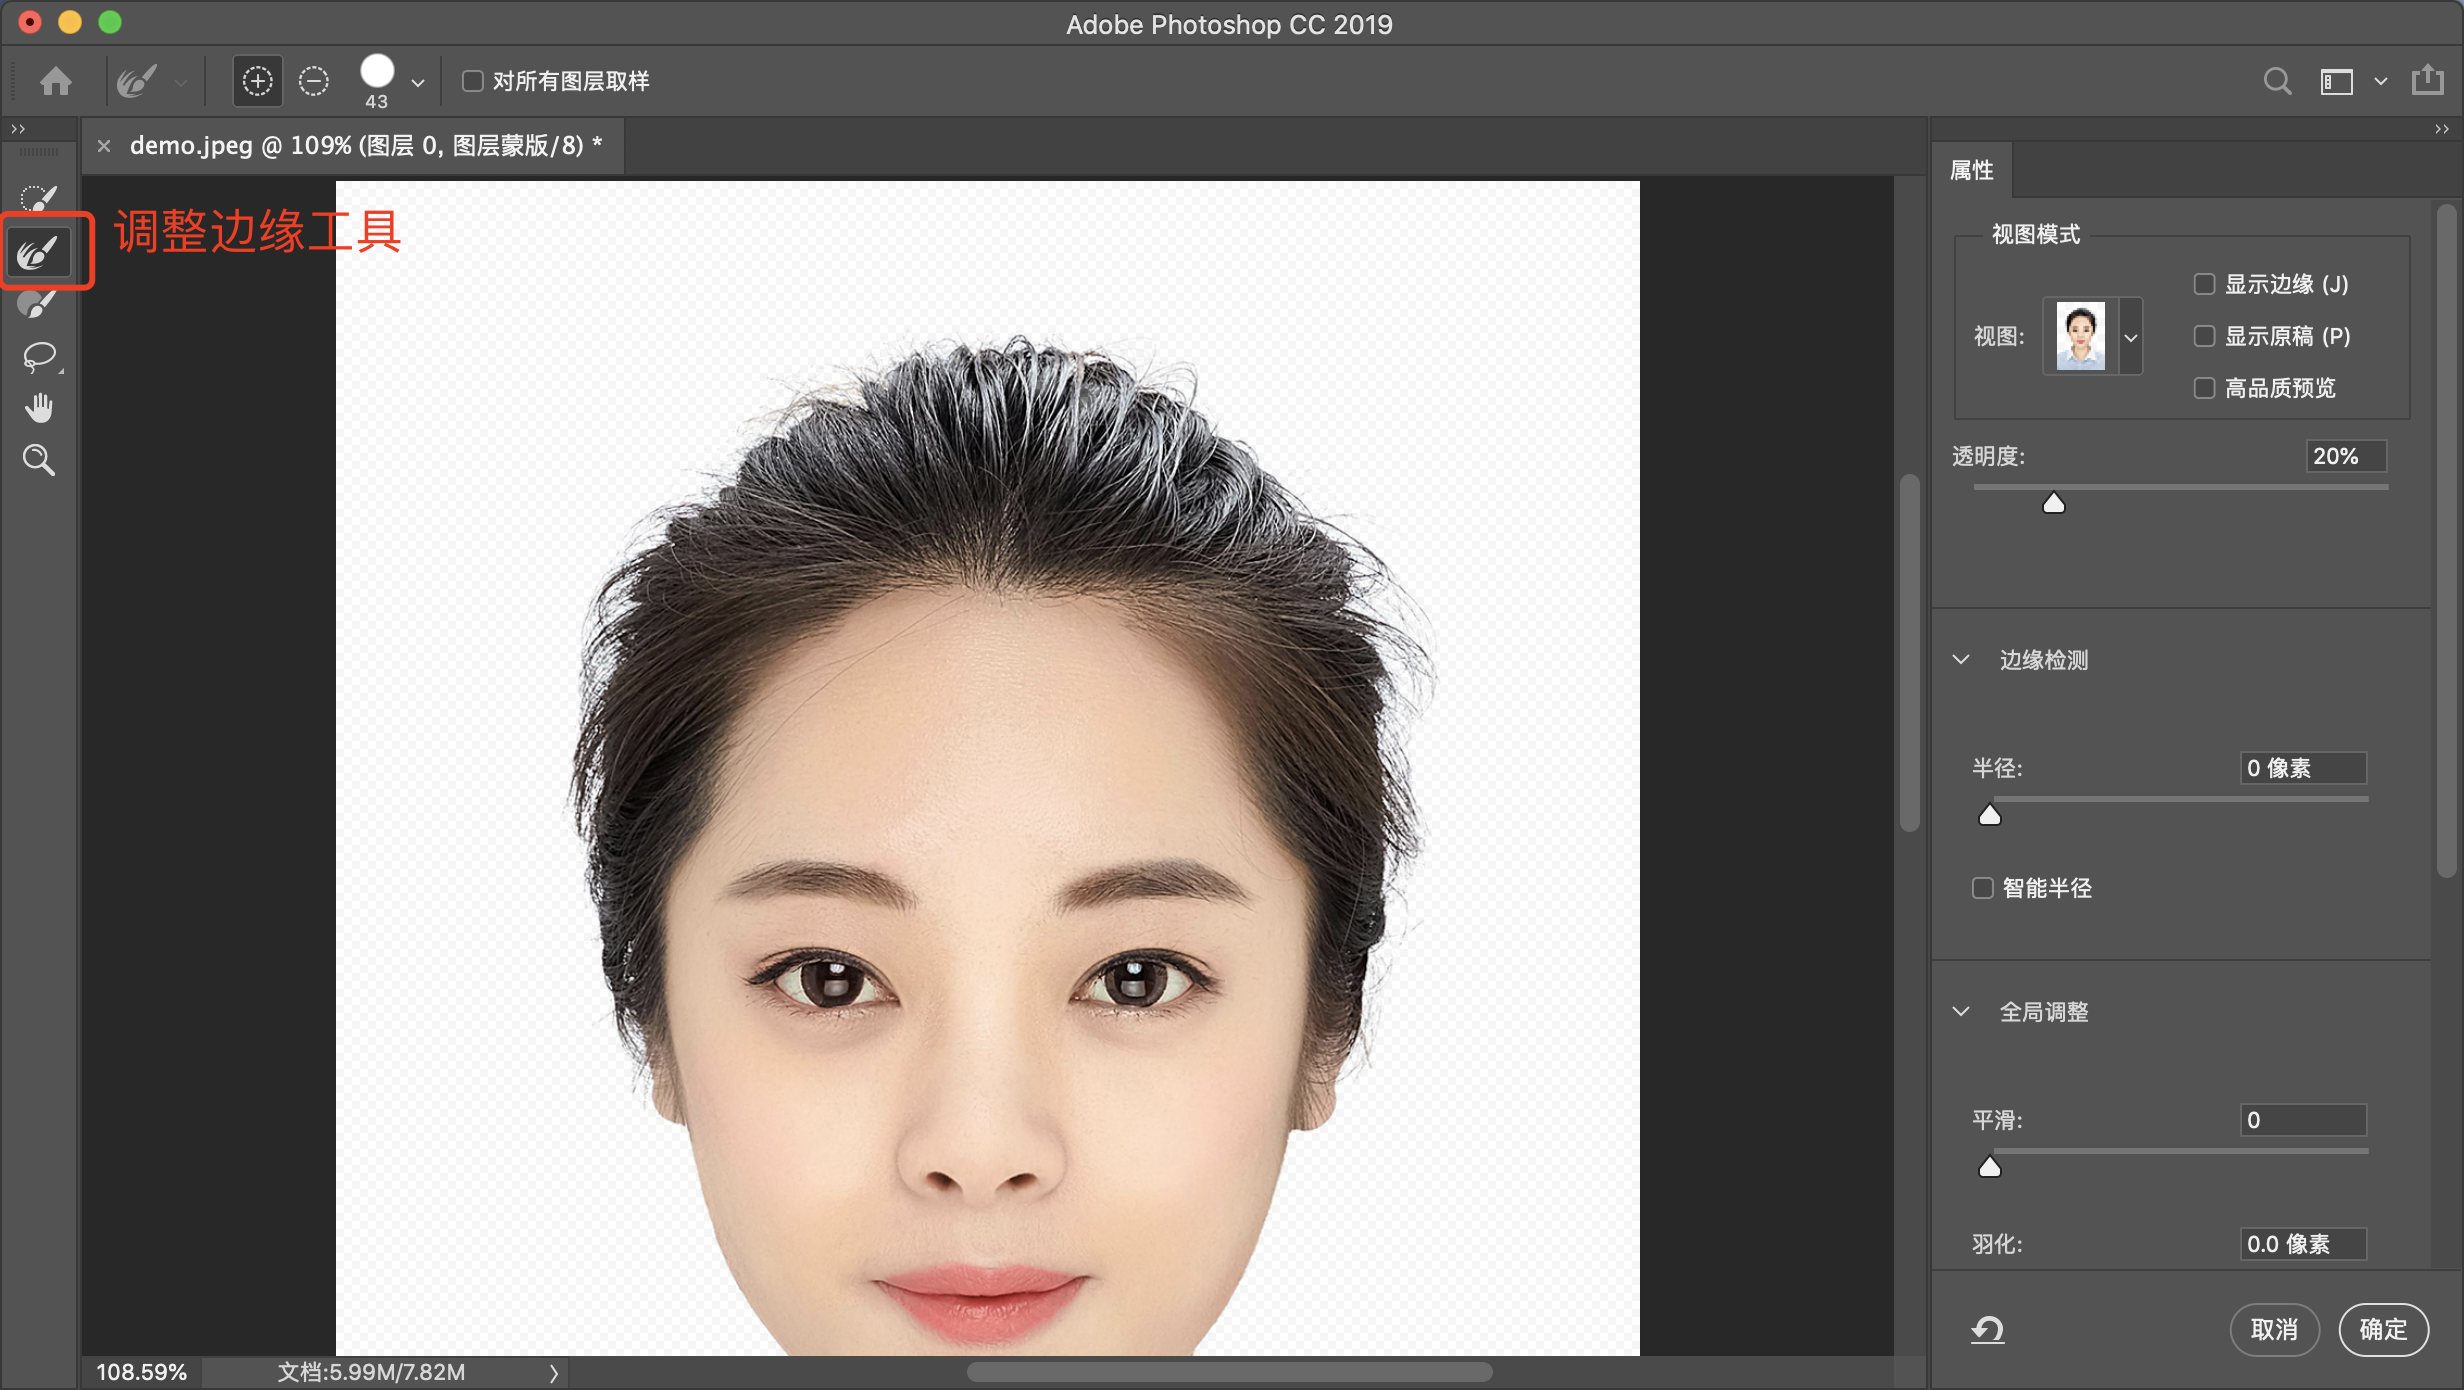Viewport: 2464px width, 1390px height.
Task: Click the properties panel vertical scrollbar
Action: point(2446,540)
